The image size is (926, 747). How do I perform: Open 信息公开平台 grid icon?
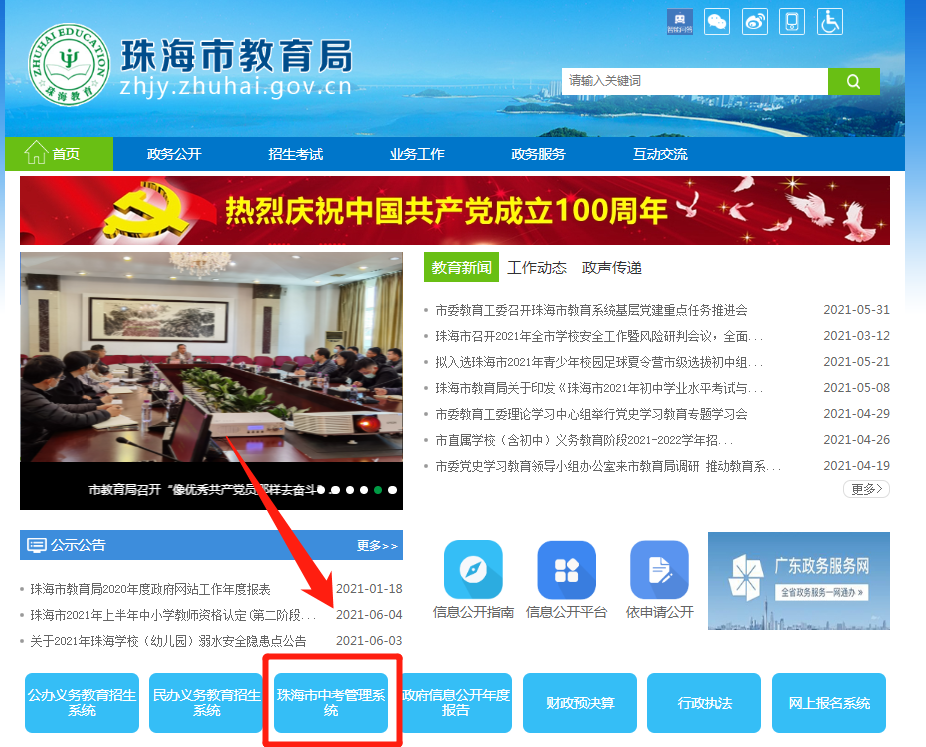click(566, 570)
